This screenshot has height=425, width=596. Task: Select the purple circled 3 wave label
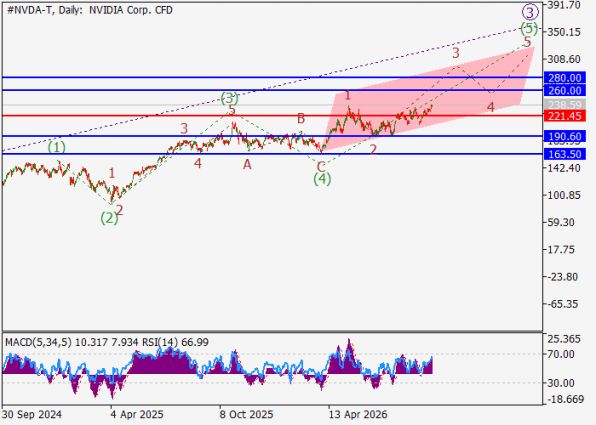click(529, 12)
